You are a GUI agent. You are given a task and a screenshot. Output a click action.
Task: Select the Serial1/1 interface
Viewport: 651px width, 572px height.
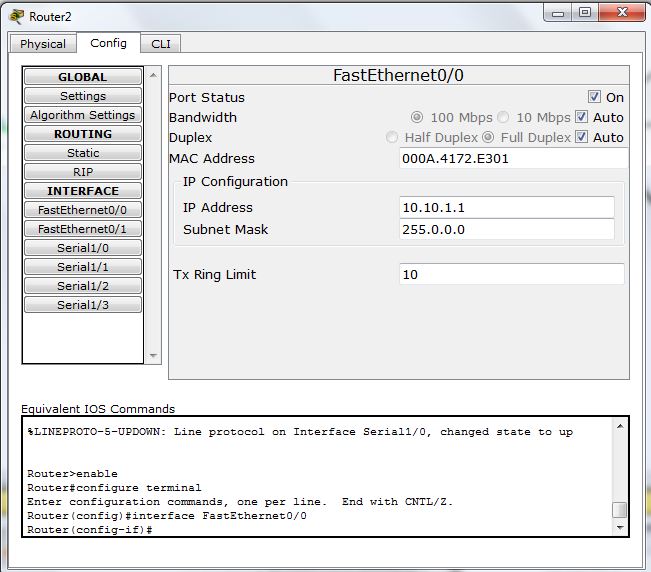(x=83, y=267)
